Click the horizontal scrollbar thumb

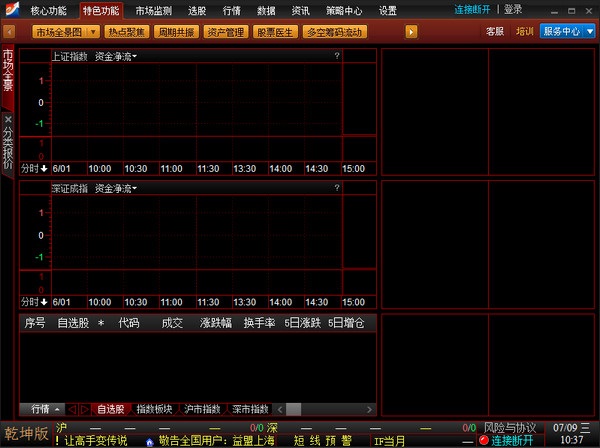point(293,410)
